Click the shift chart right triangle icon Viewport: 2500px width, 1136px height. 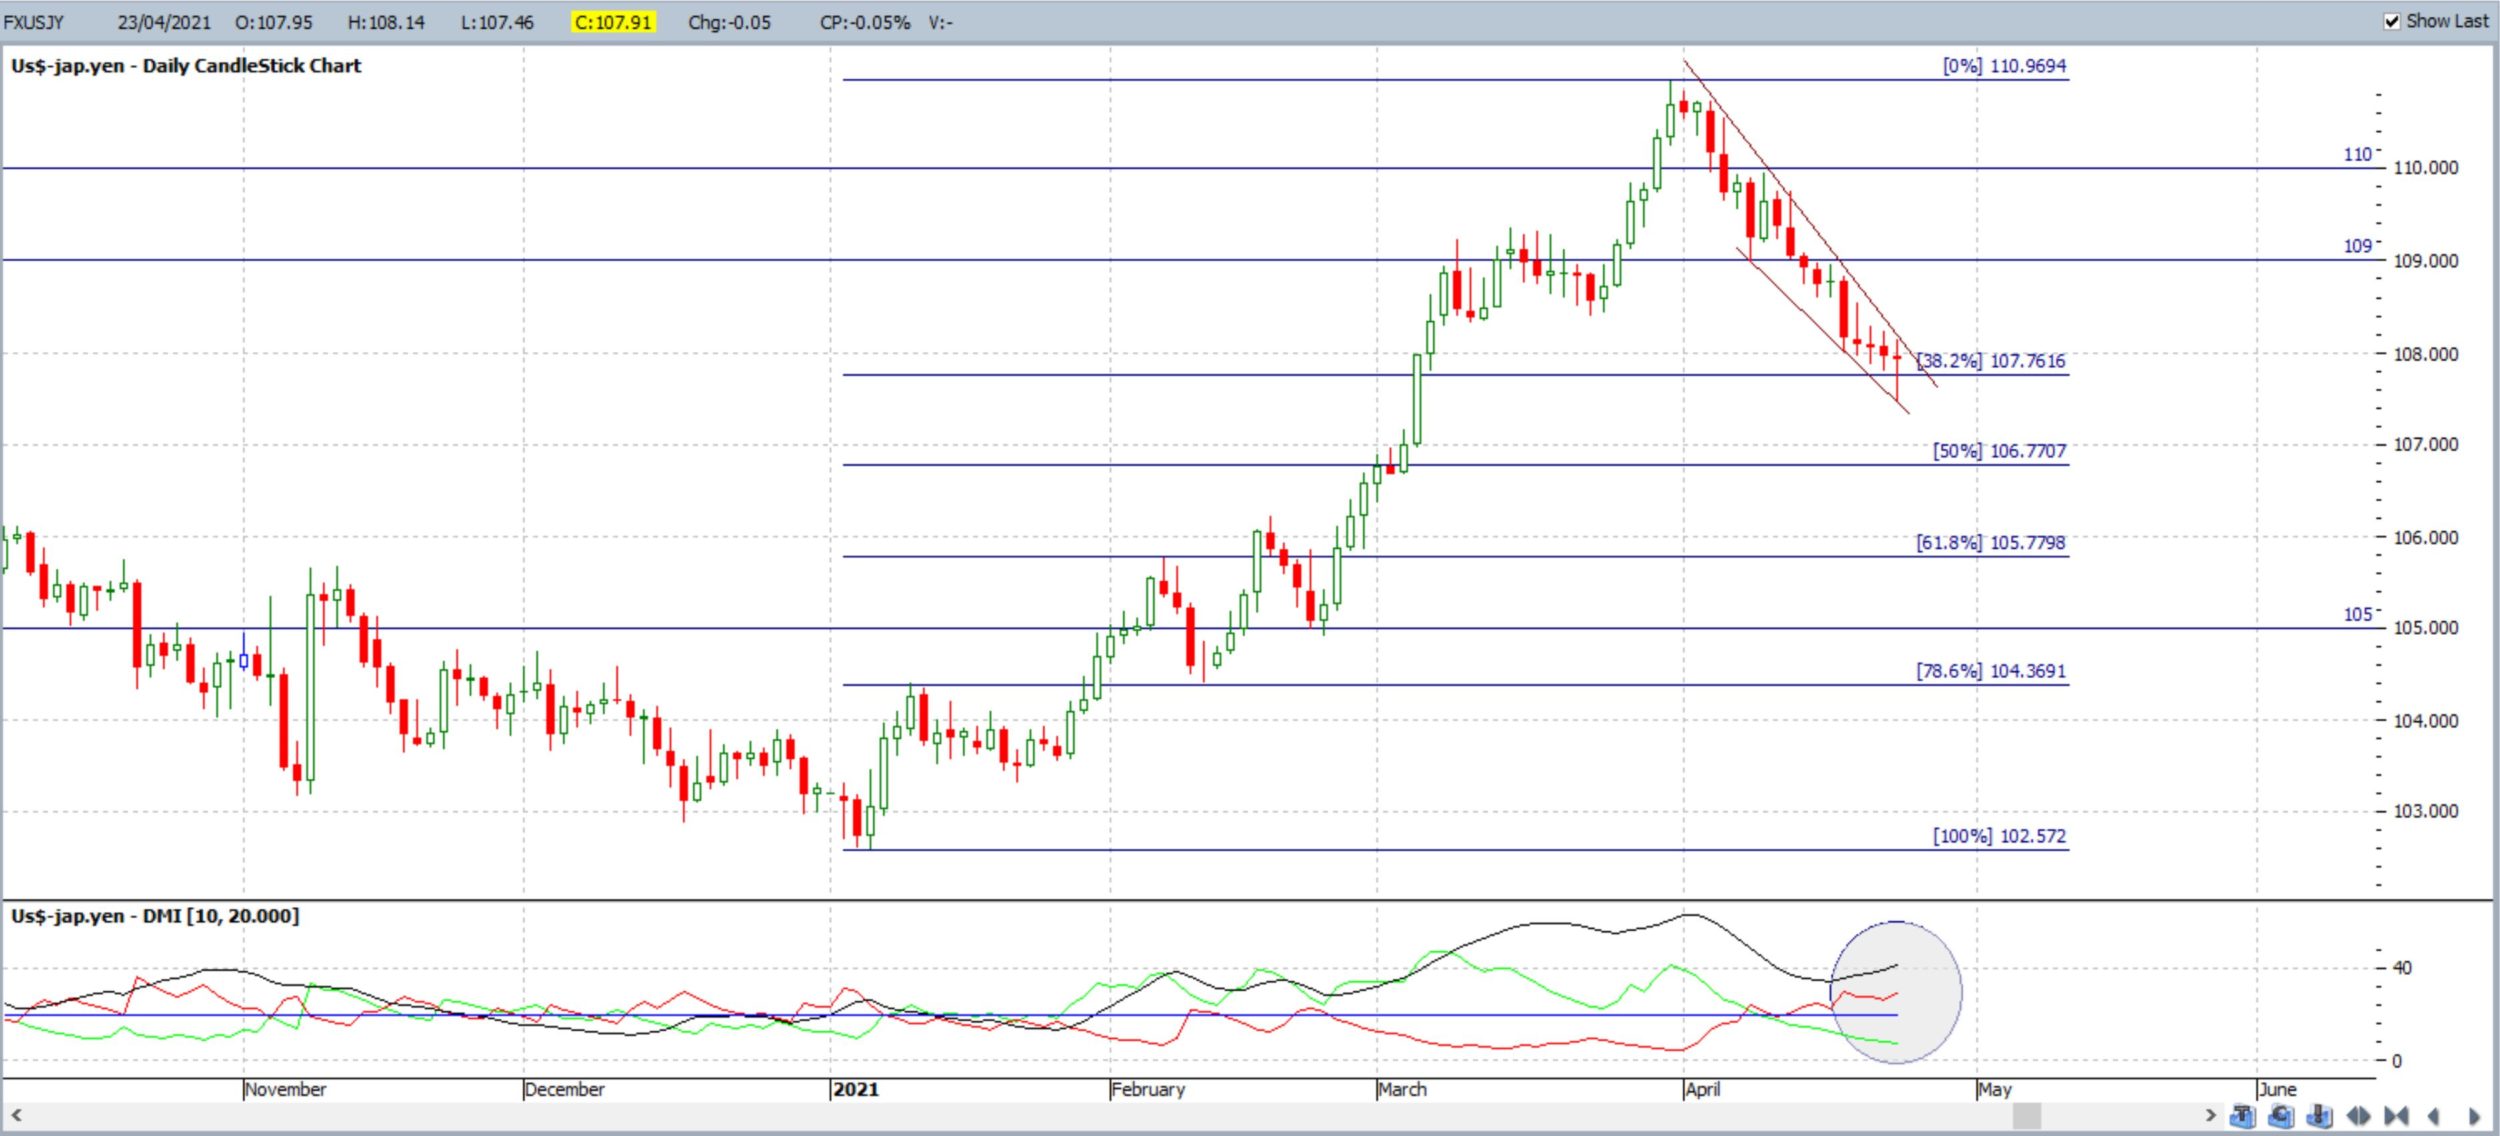point(2474,1116)
